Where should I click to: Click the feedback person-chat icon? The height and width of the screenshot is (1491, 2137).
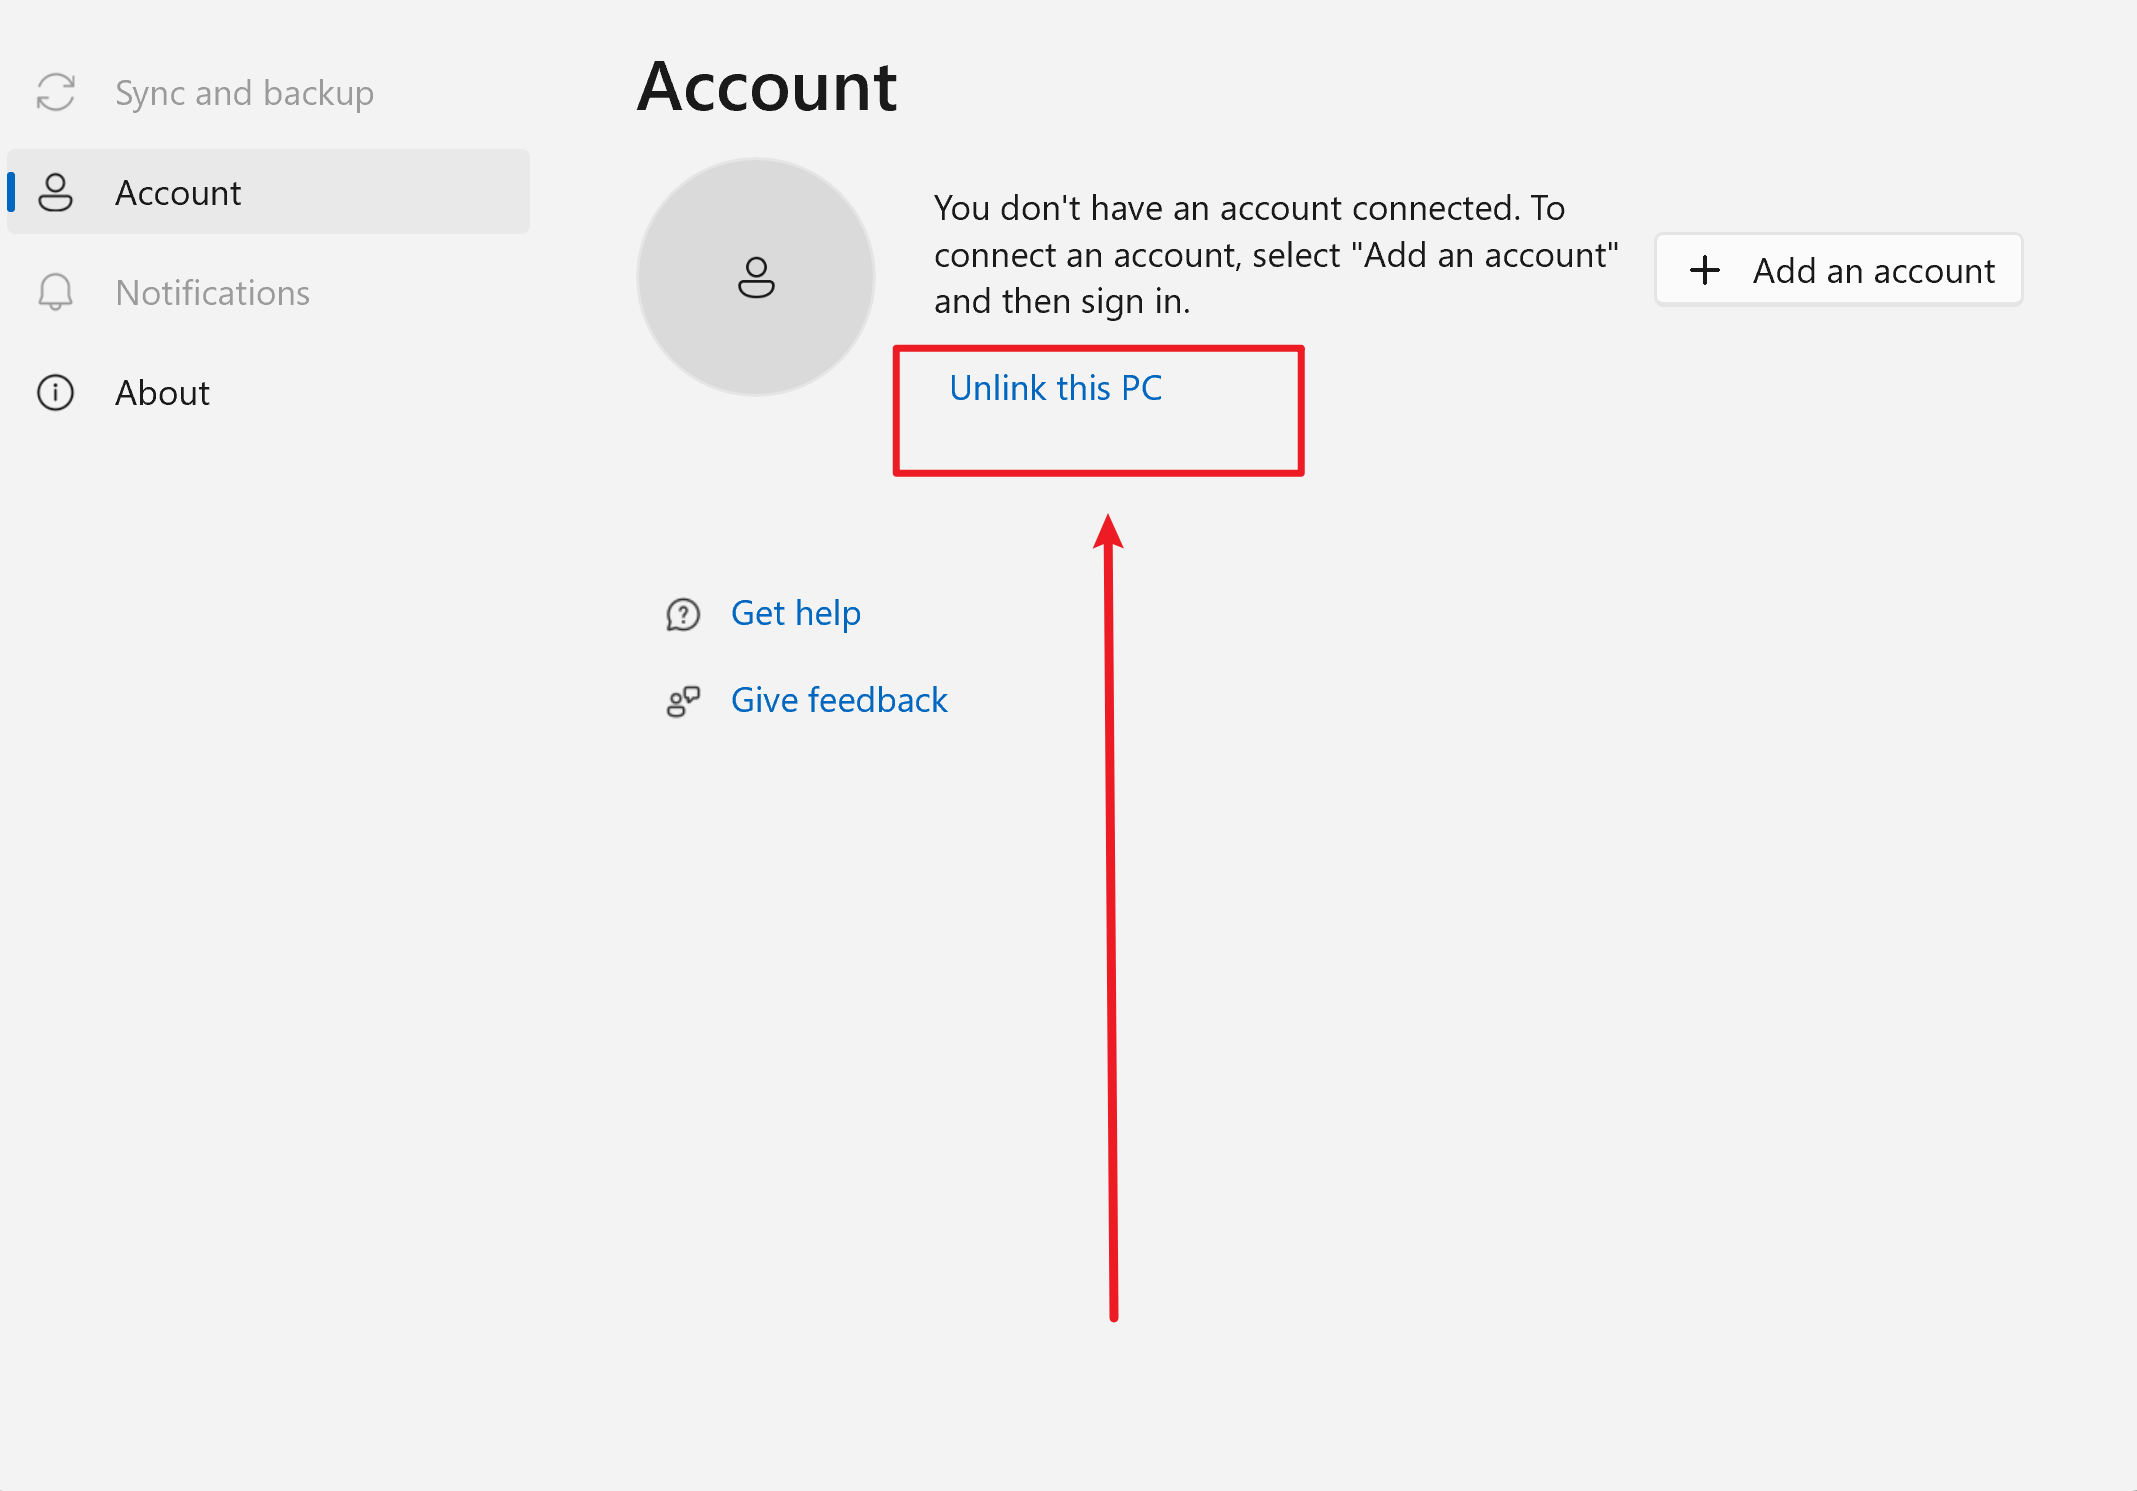coord(683,701)
